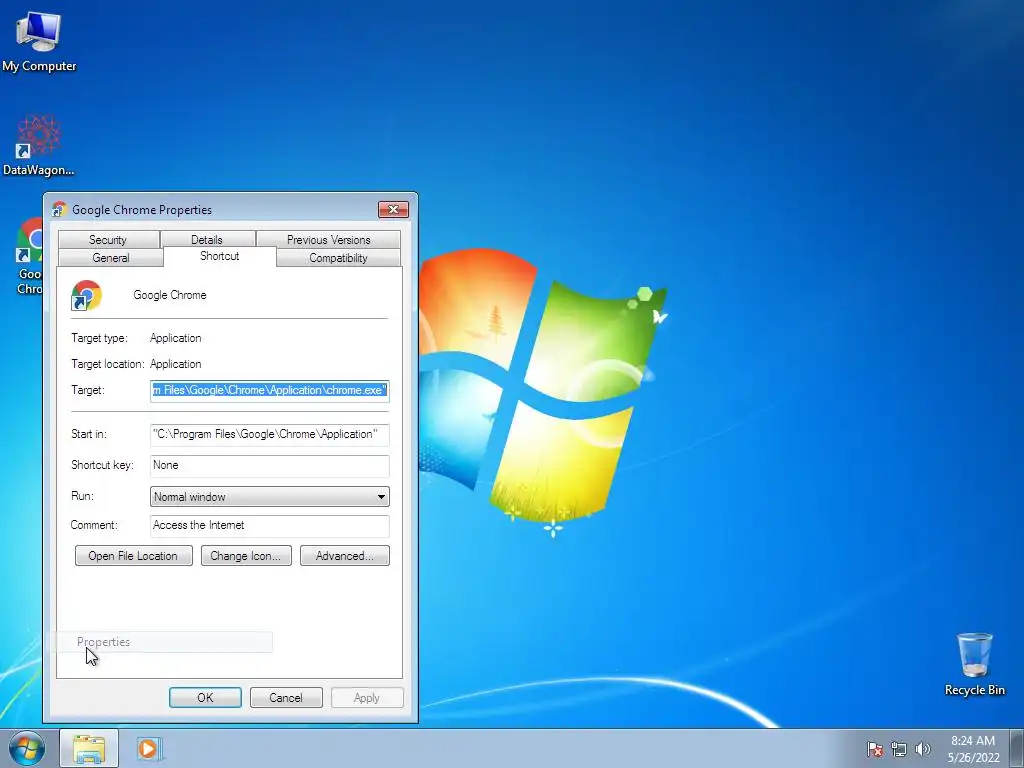Click the Properties context menu entry
The width and height of the screenshot is (1024, 768).
tap(161, 642)
